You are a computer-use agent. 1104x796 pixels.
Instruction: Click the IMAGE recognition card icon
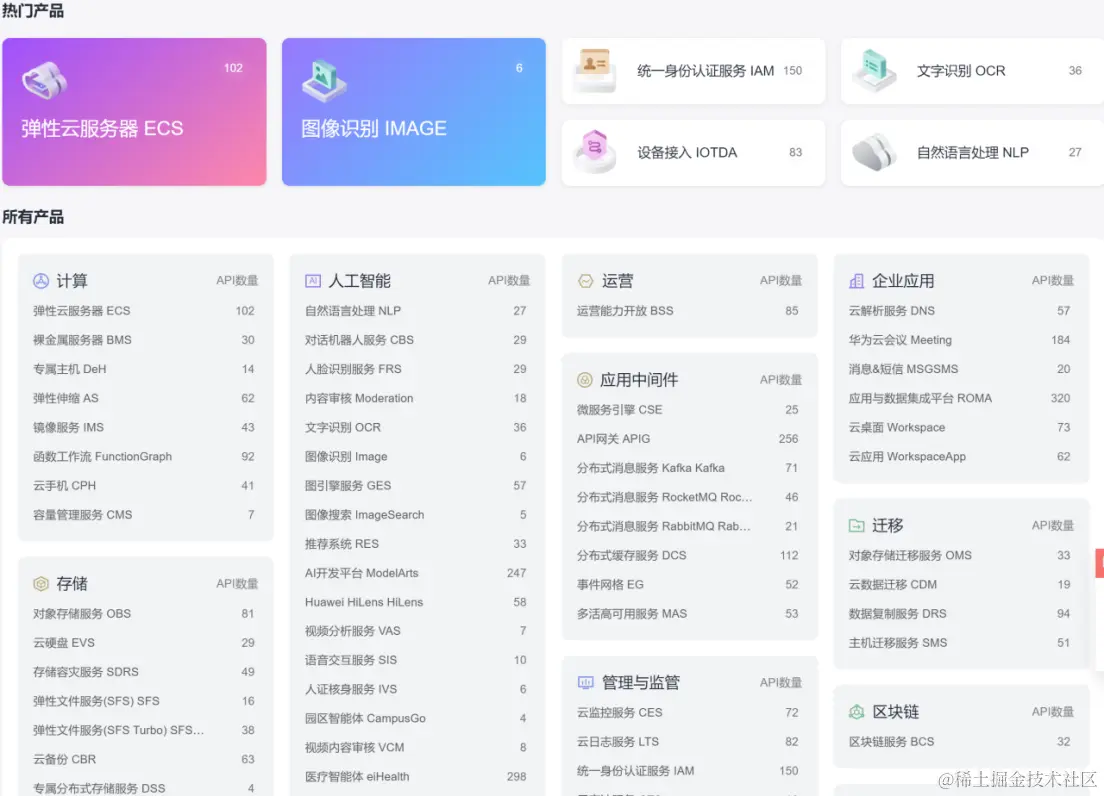[324, 81]
